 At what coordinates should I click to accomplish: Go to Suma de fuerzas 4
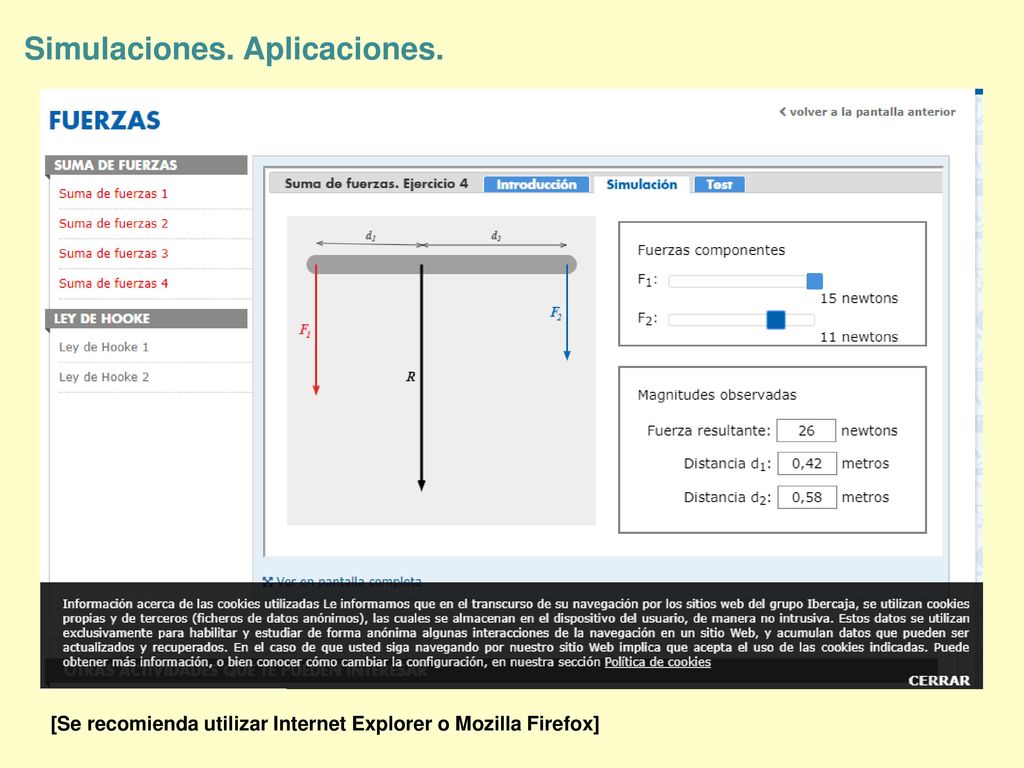click(113, 283)
